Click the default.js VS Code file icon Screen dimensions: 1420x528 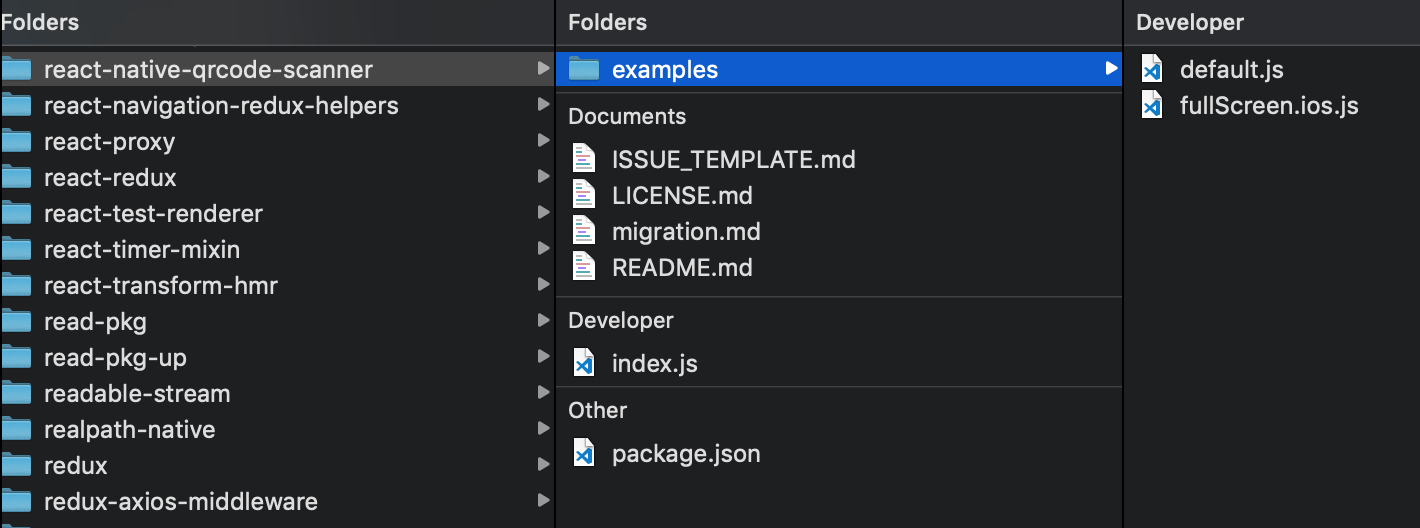coord(1152,69)
